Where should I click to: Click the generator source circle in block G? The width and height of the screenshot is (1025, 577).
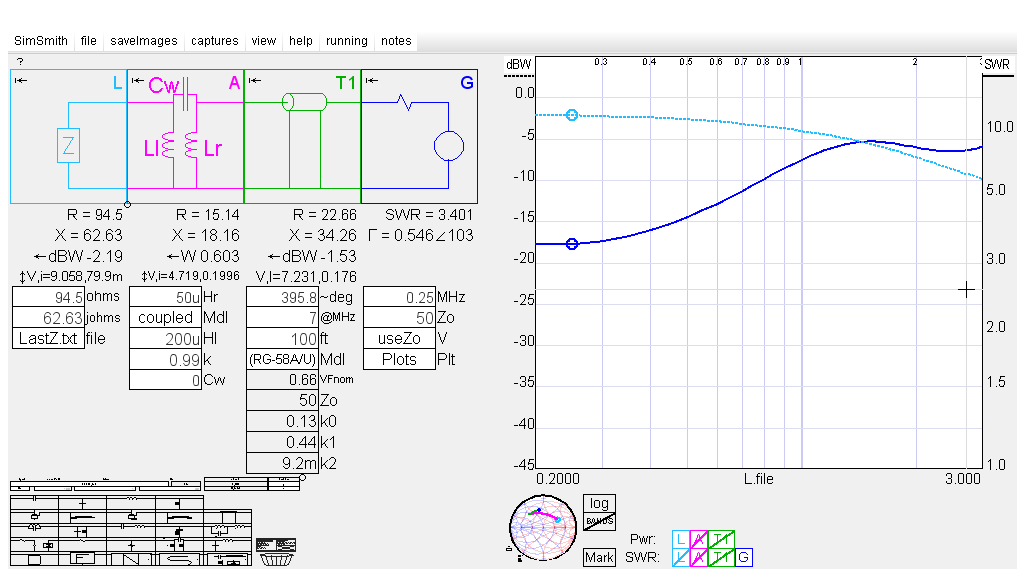448,146
